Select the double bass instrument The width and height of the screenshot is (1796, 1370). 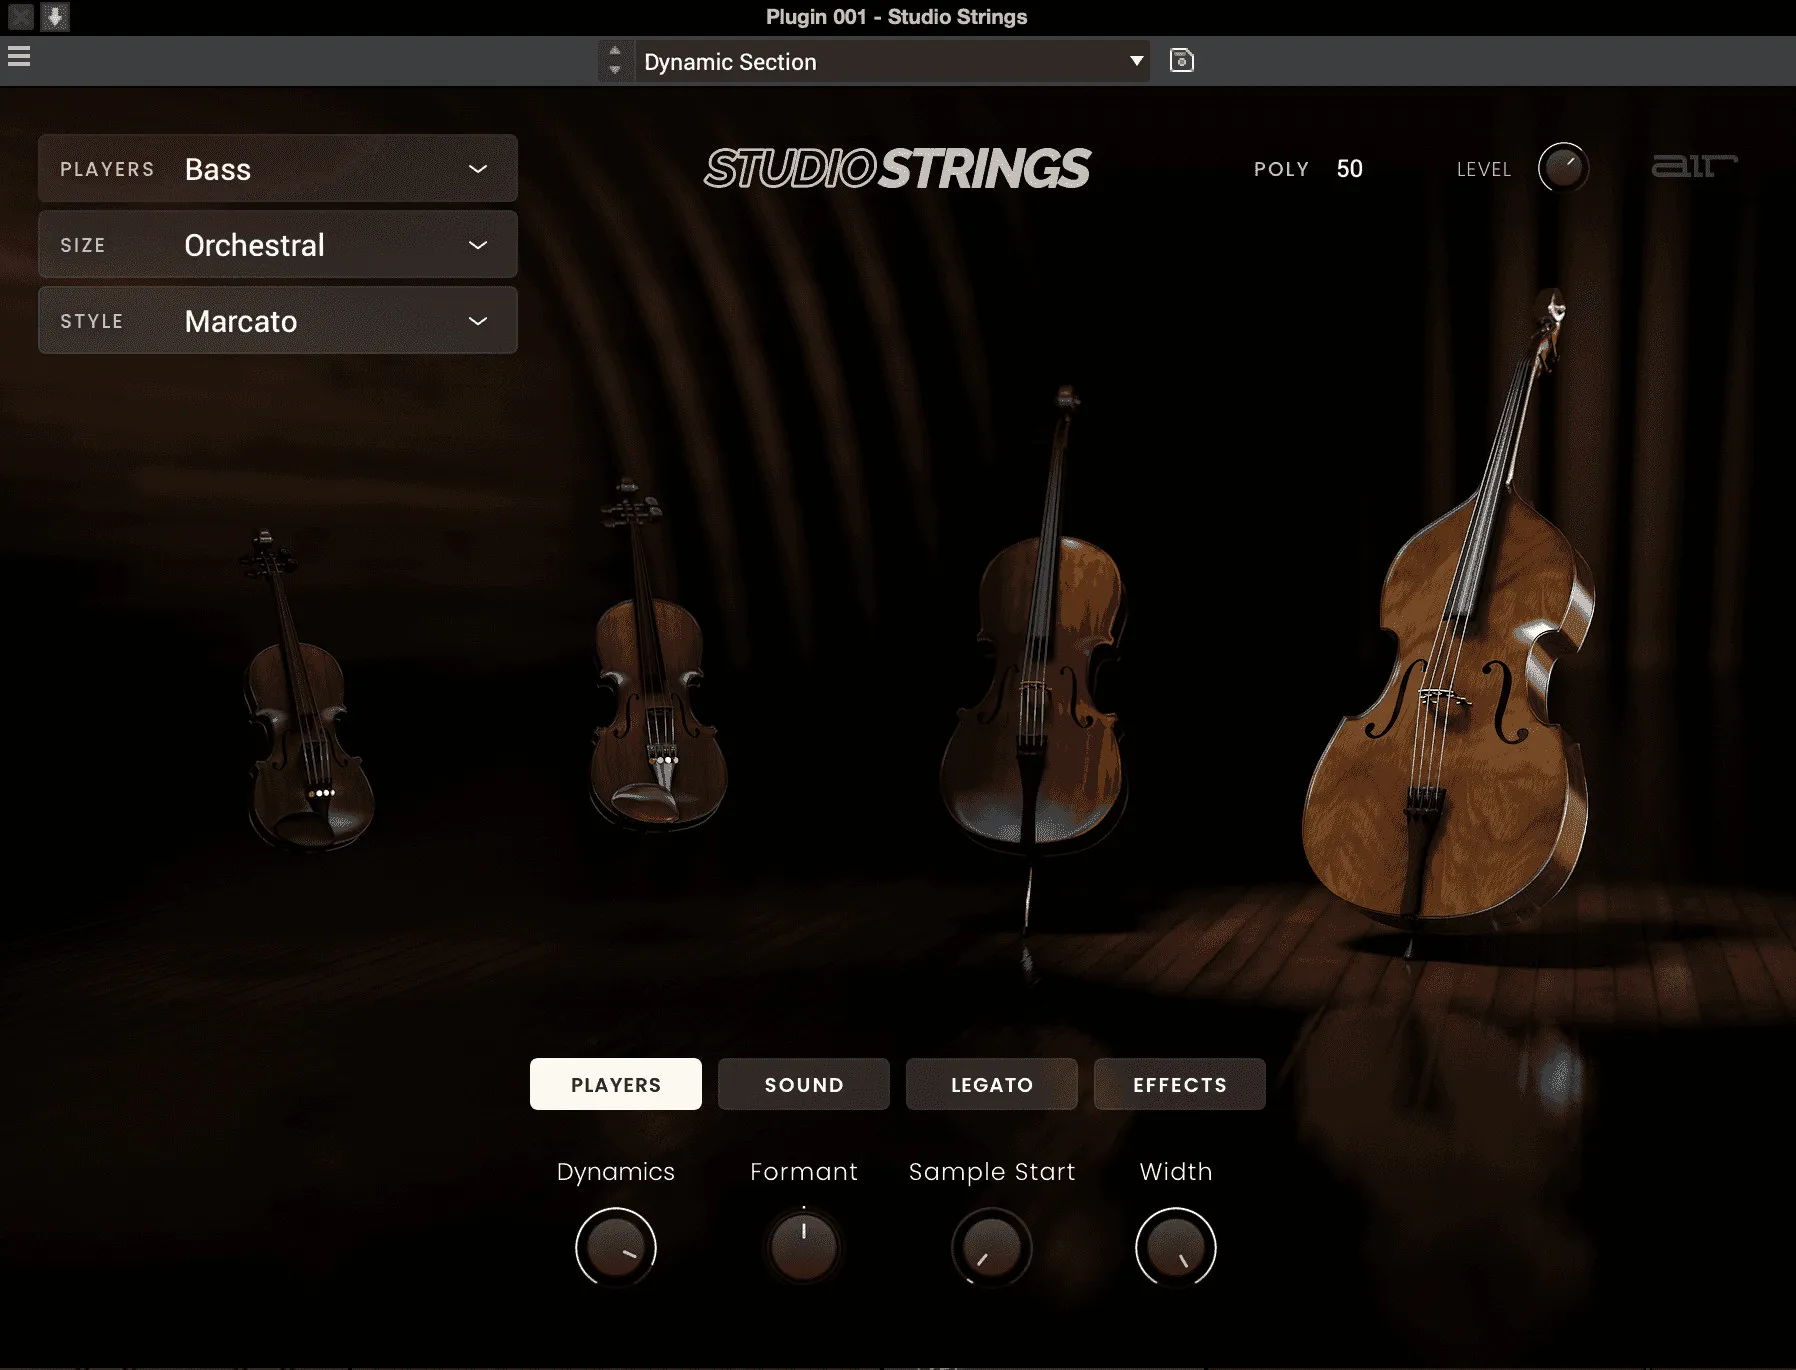click(1450, 620)
